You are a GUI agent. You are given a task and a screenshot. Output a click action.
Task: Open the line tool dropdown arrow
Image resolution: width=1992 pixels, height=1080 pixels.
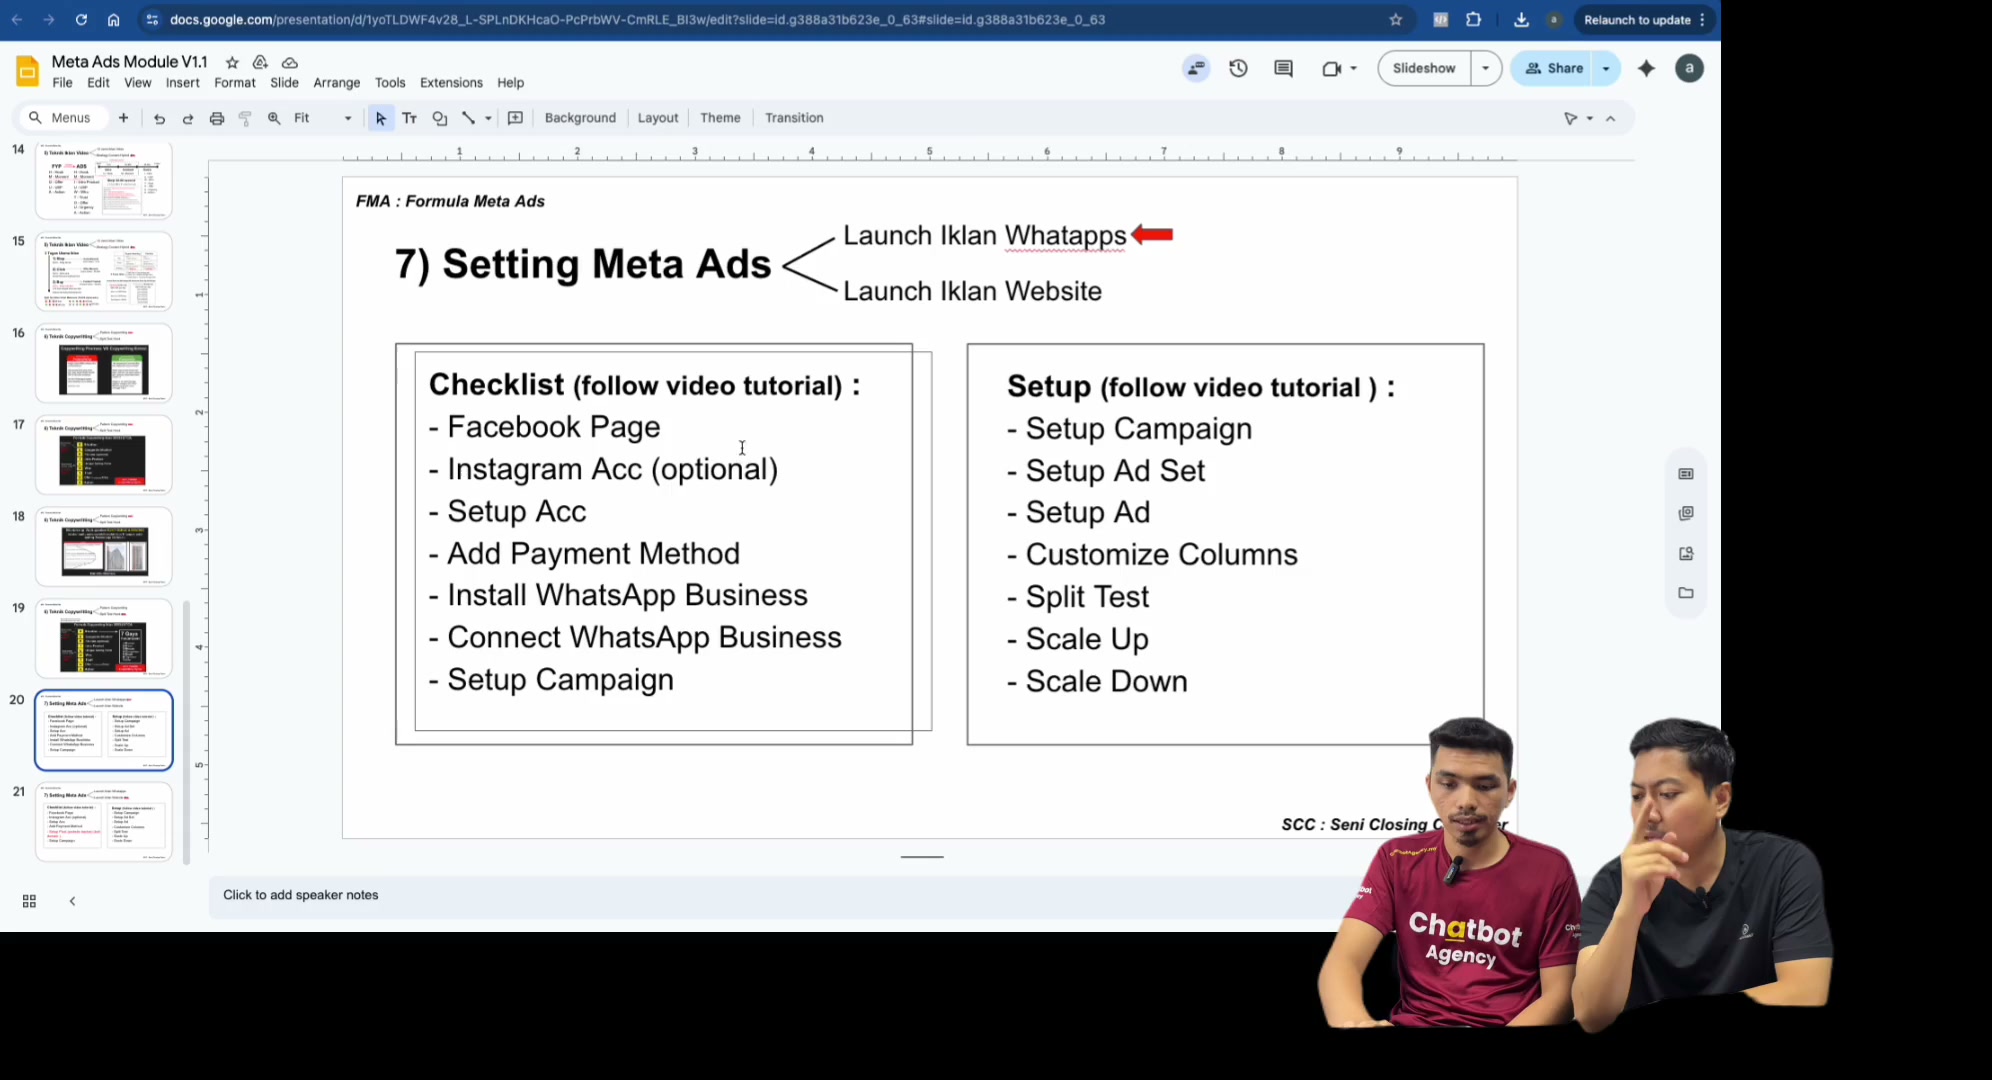coord(488,118)
